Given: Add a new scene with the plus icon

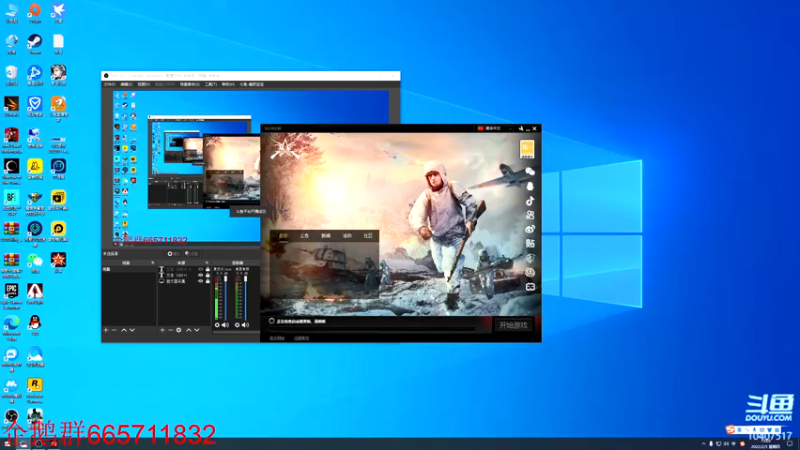Looking at the screenshot, I should point(106,330).
